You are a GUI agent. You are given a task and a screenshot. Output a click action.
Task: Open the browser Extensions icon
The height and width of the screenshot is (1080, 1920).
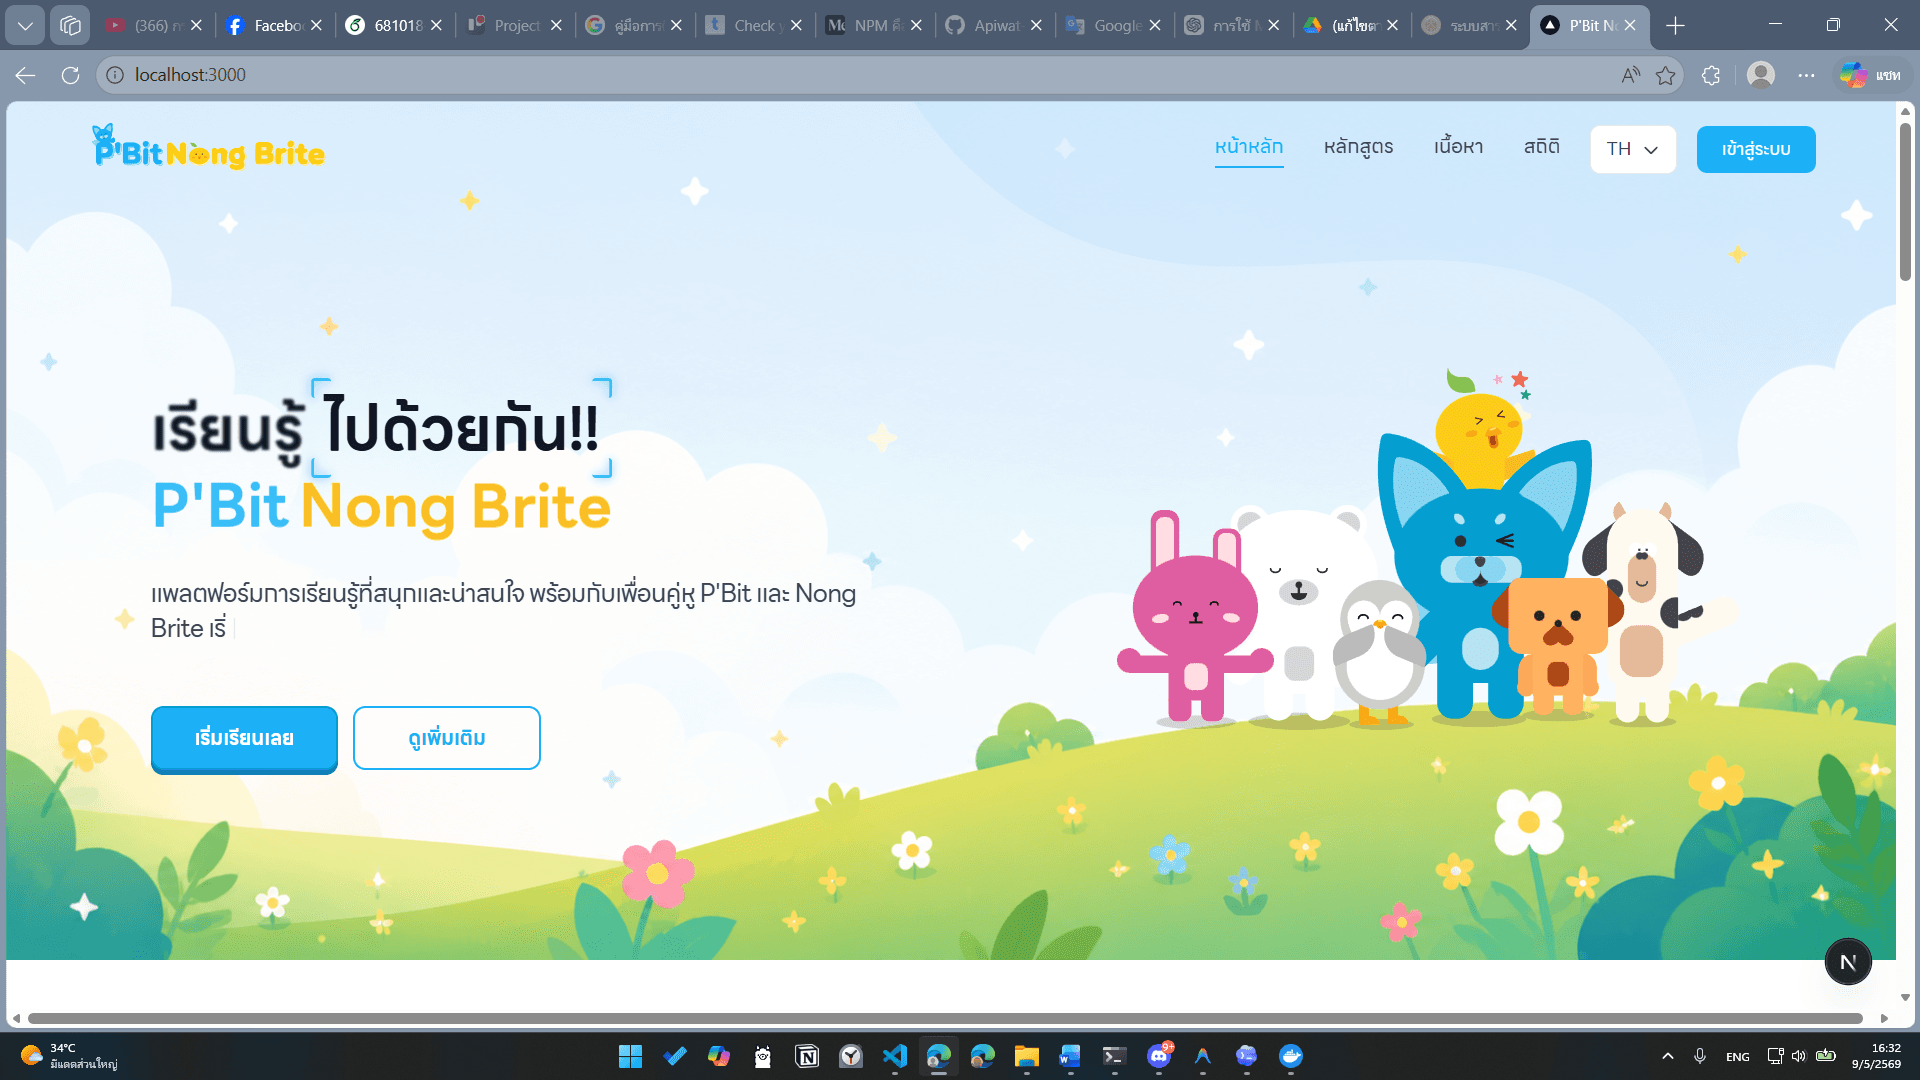point(1711,75)
